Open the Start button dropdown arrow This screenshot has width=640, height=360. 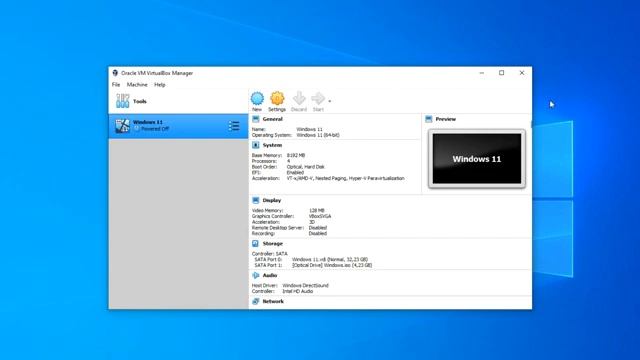(x=329, y=101)
